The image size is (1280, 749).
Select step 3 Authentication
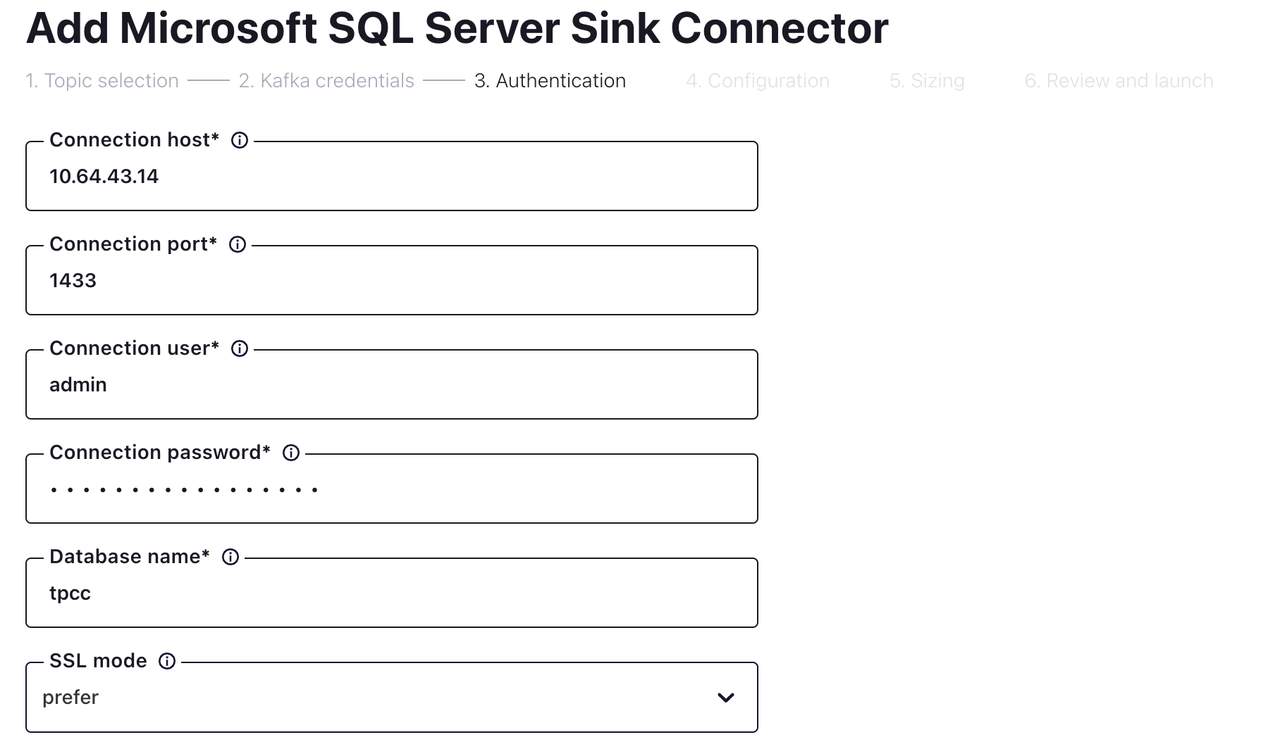550,81
